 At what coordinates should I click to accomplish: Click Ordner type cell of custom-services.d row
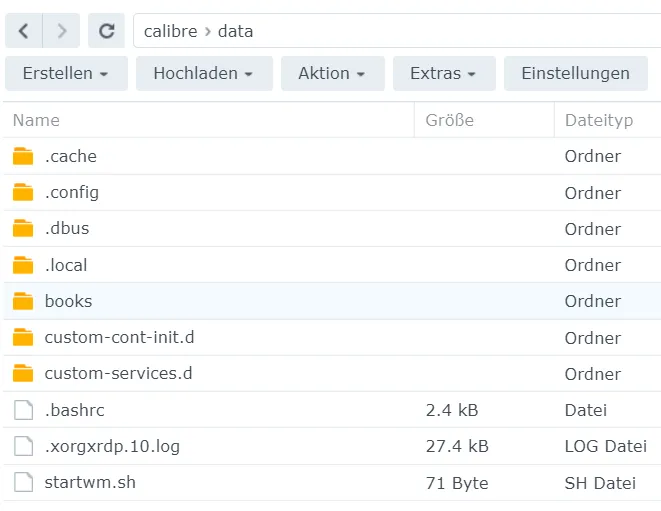point(593,374)
